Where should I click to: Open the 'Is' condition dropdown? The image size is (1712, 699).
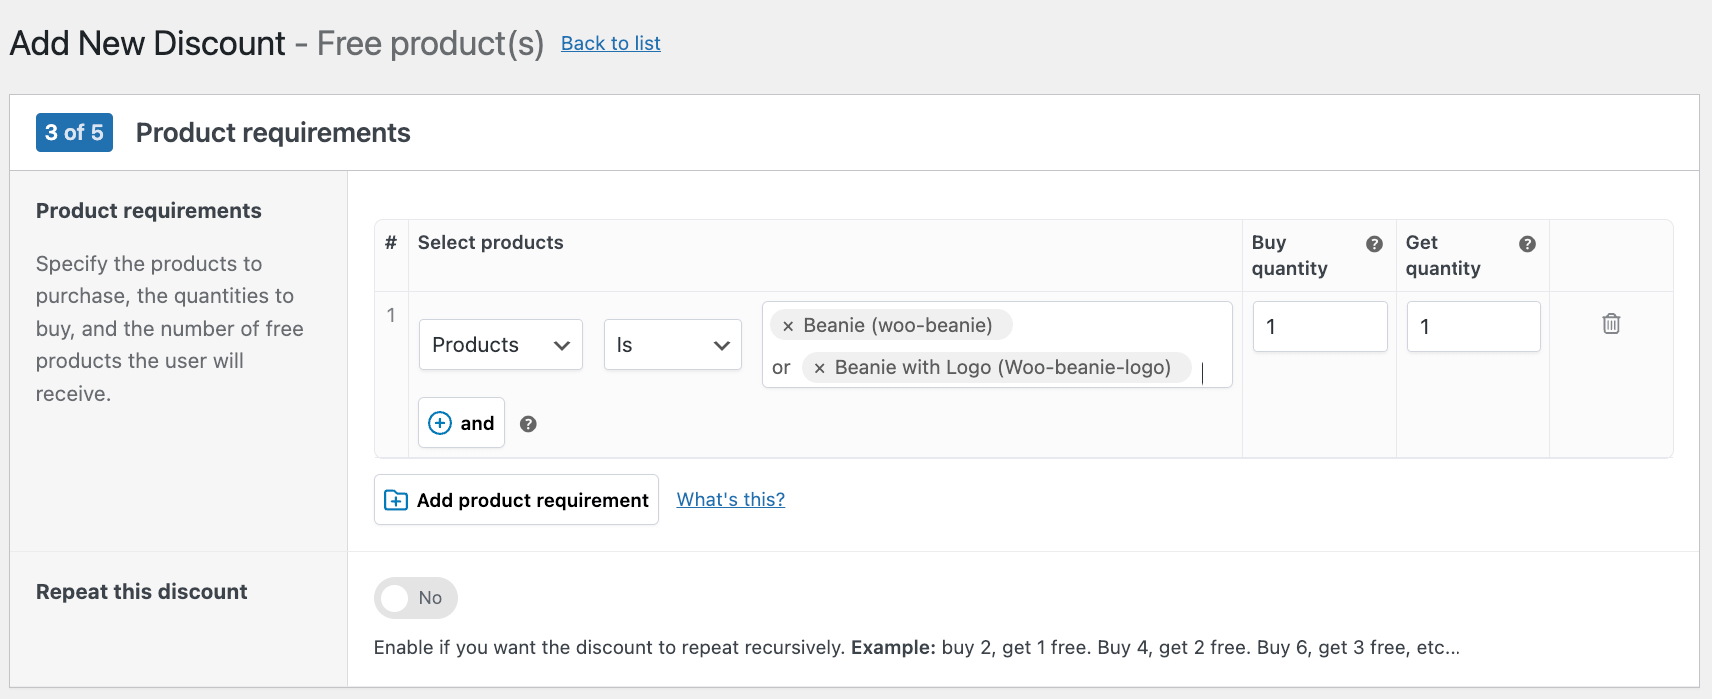click(672, 345)
